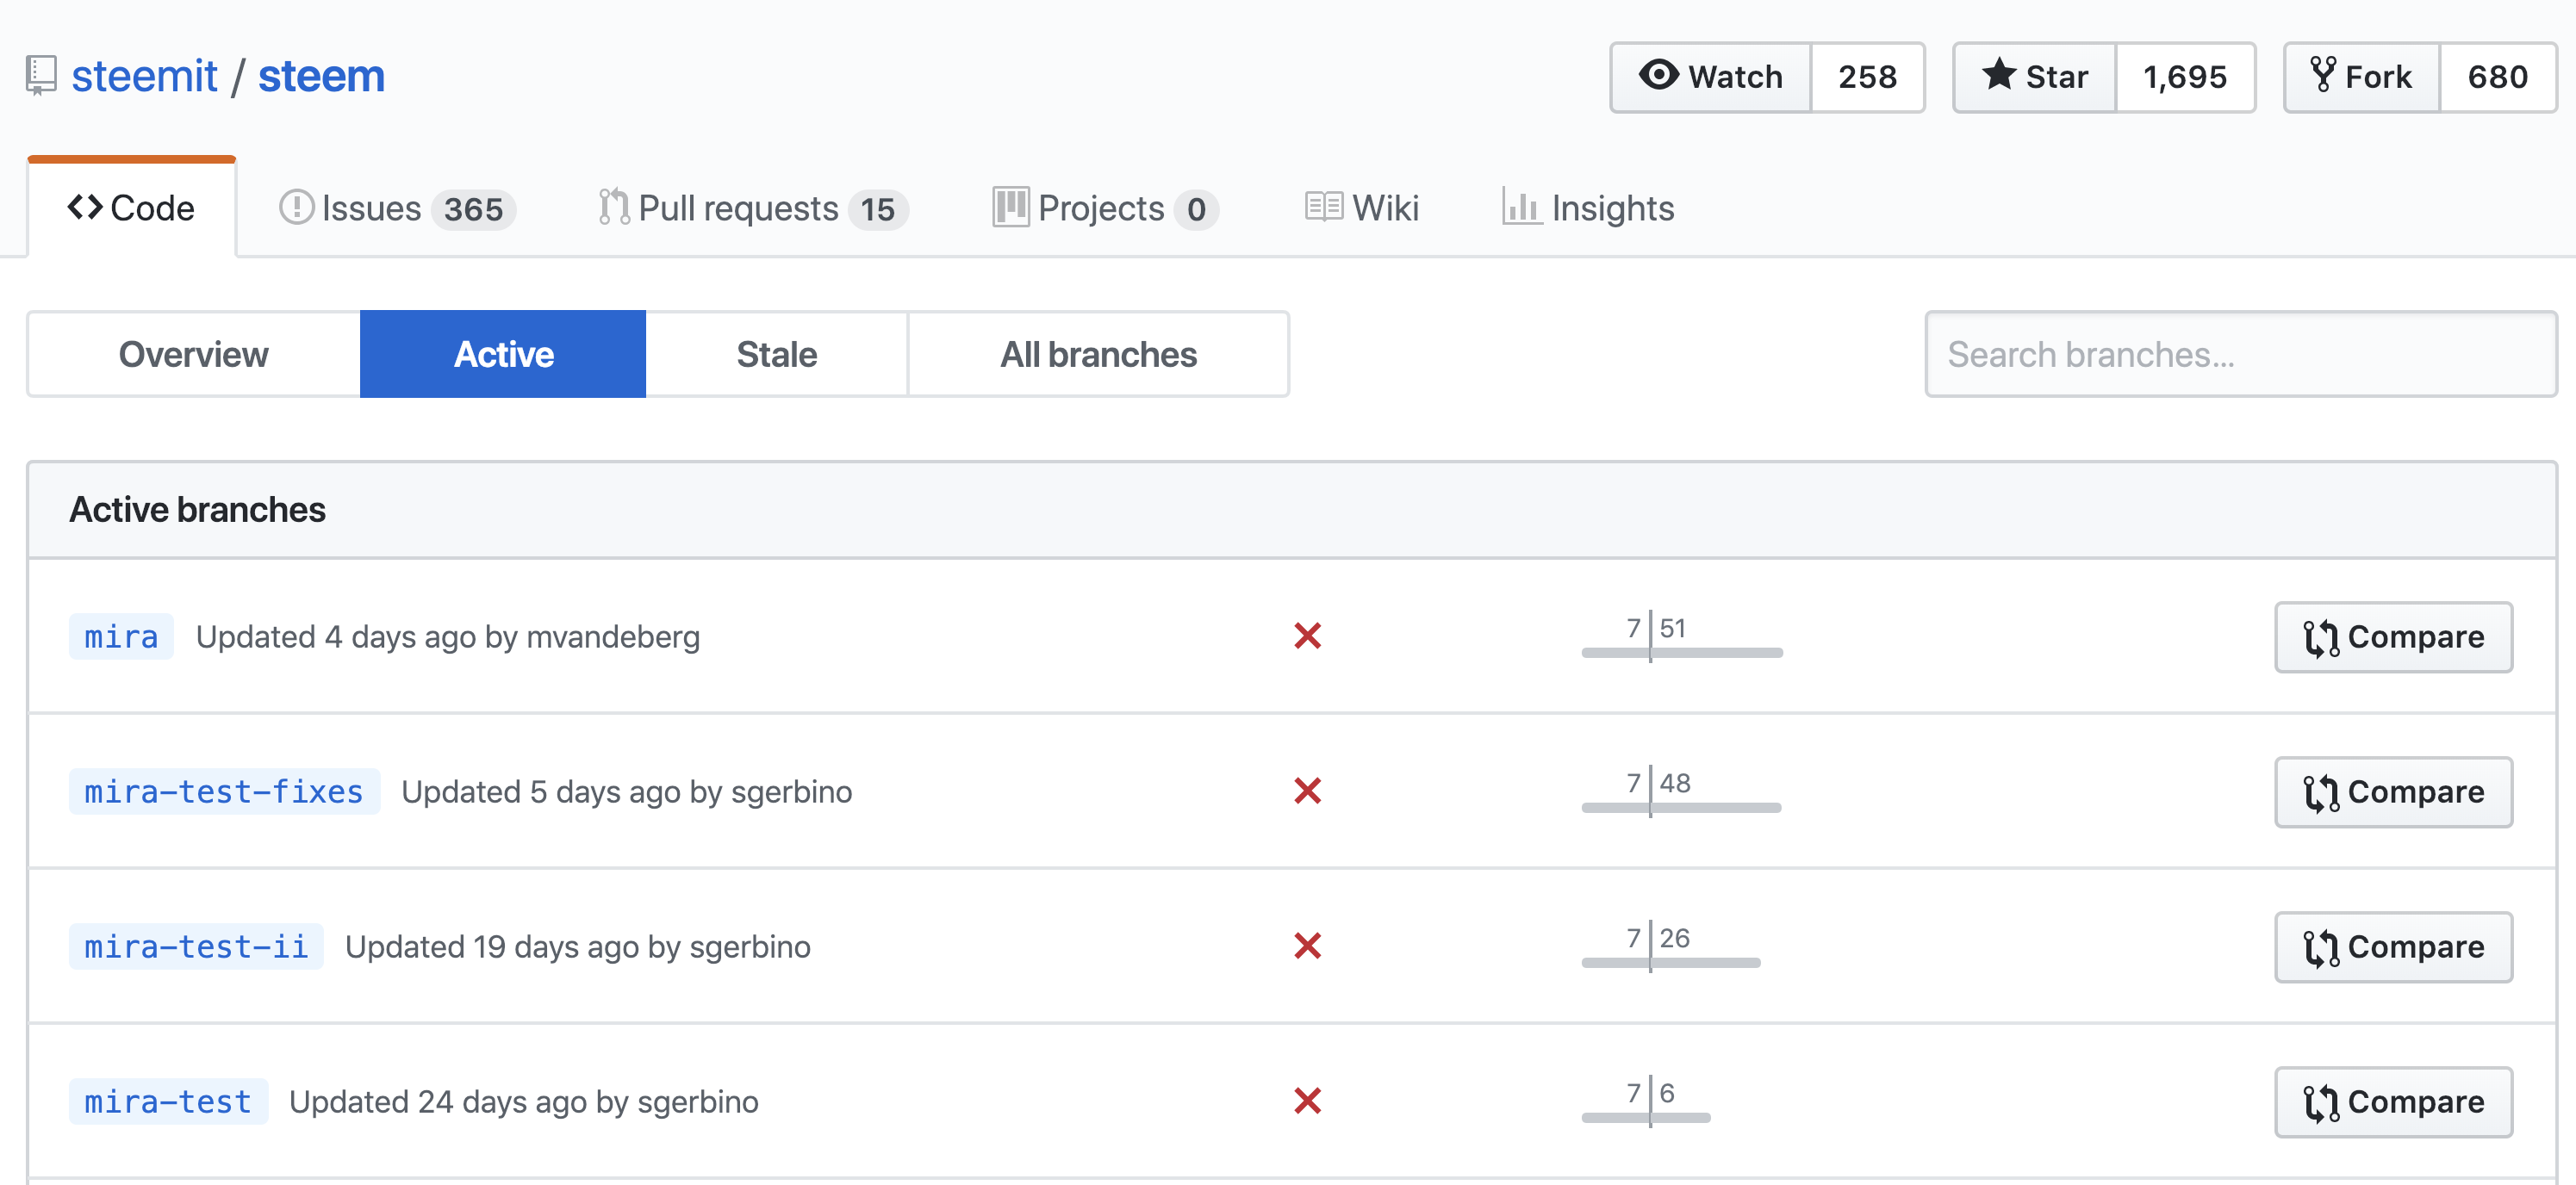Select the Active branches filter

[503, 354]
